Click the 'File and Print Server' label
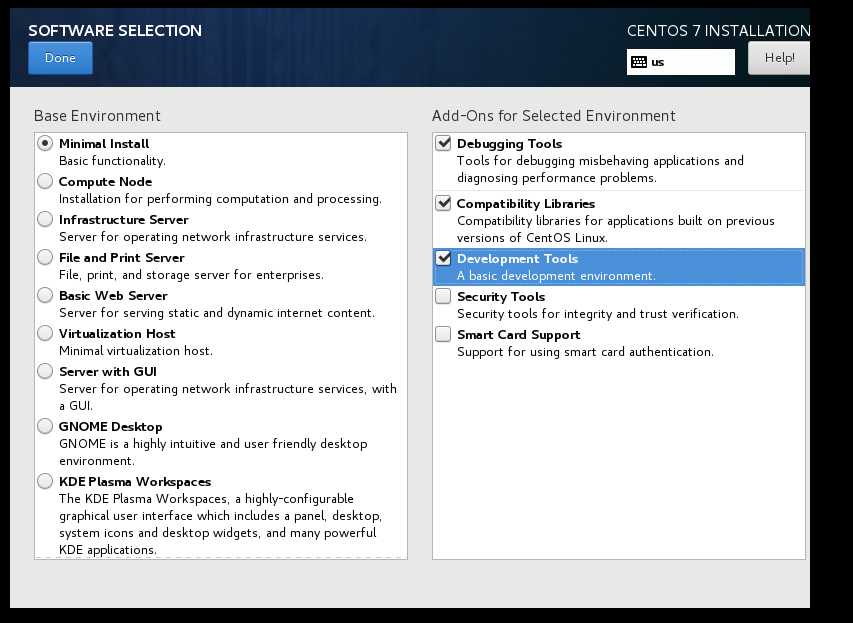Viewport: 853px width, 623px height. [x=122, y=258]
